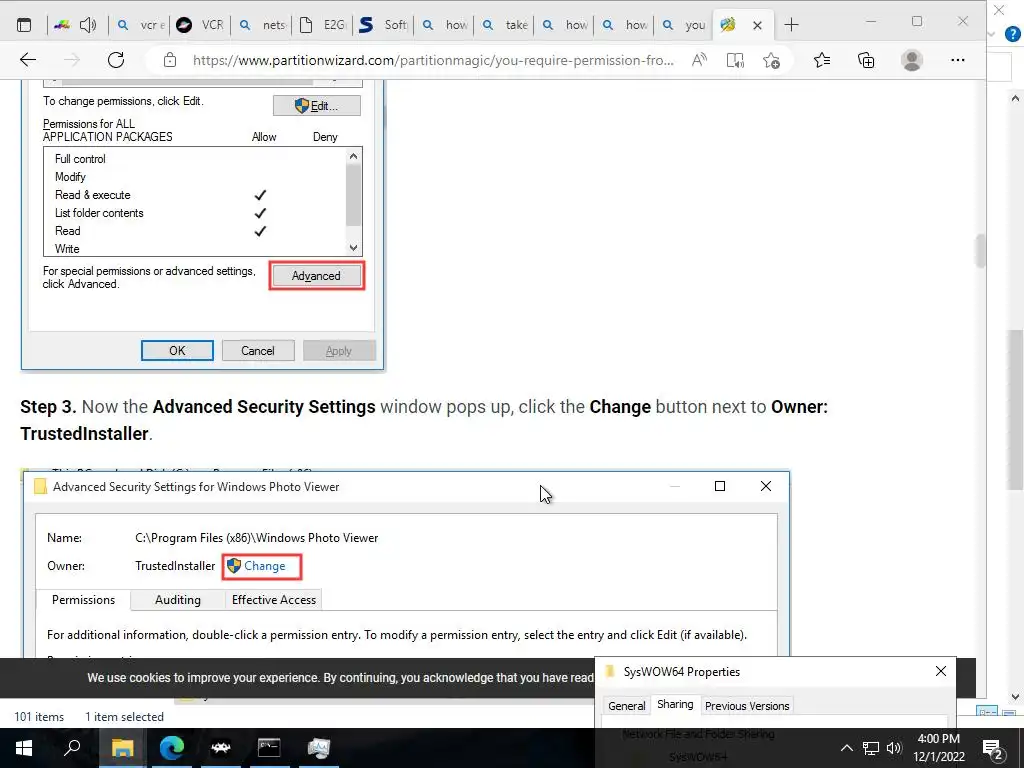Viewport: 1024px width, 768px height.
Task: Close the SysWOW64 Properties dialog
Action: pyautogui.click(x=940, y=671)
